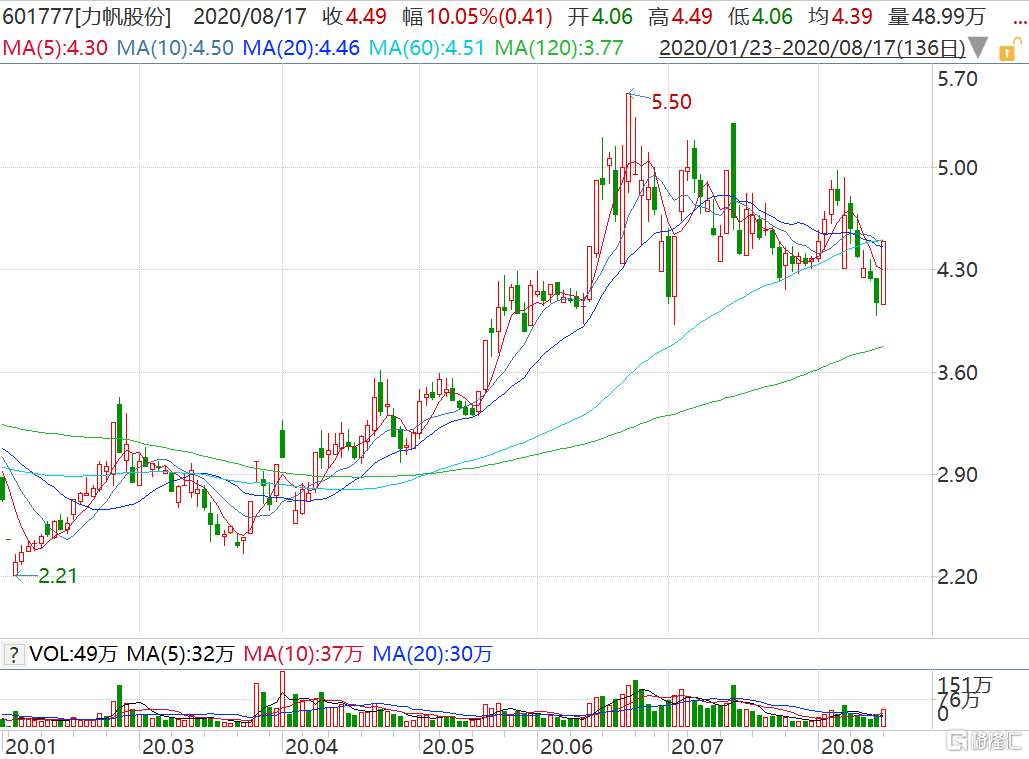The width and height of the screenshot is (1029, 759).
Task: Click the high price 高4.49
Action: coord(681,16)
